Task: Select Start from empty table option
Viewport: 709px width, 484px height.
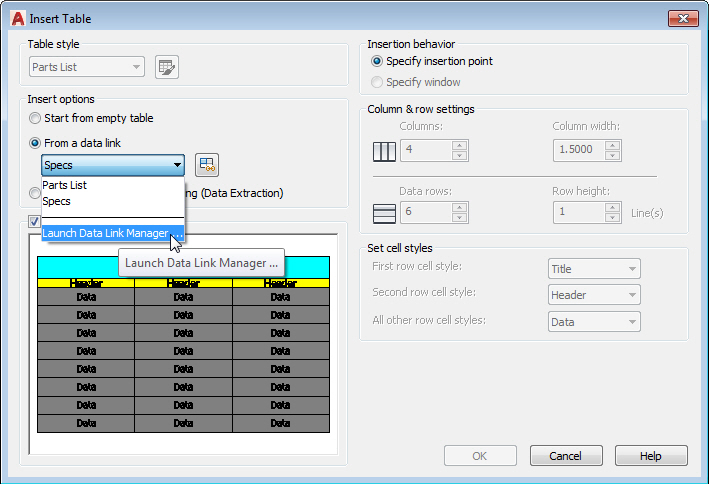Action: [x=91, y=118]
